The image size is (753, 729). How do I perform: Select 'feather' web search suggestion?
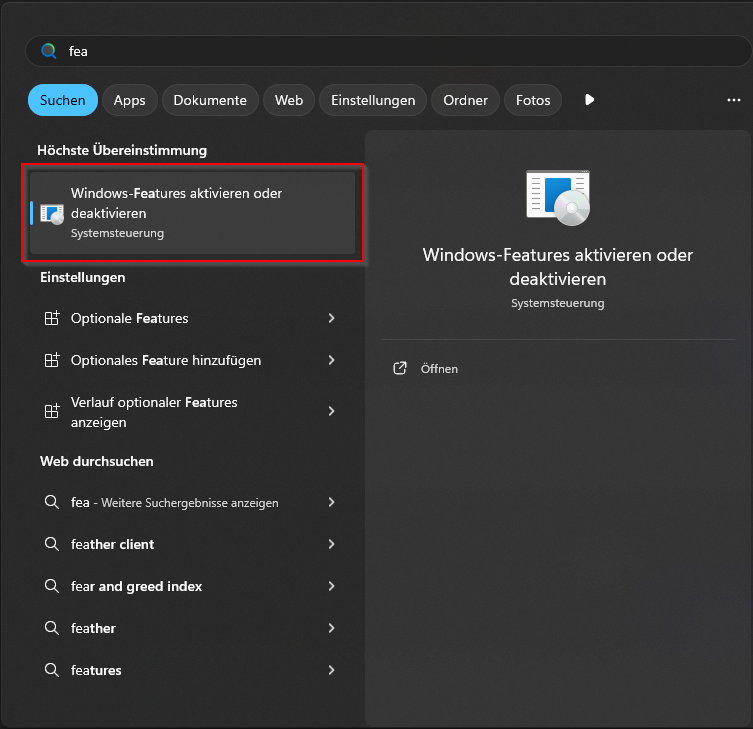coord(93,628)
